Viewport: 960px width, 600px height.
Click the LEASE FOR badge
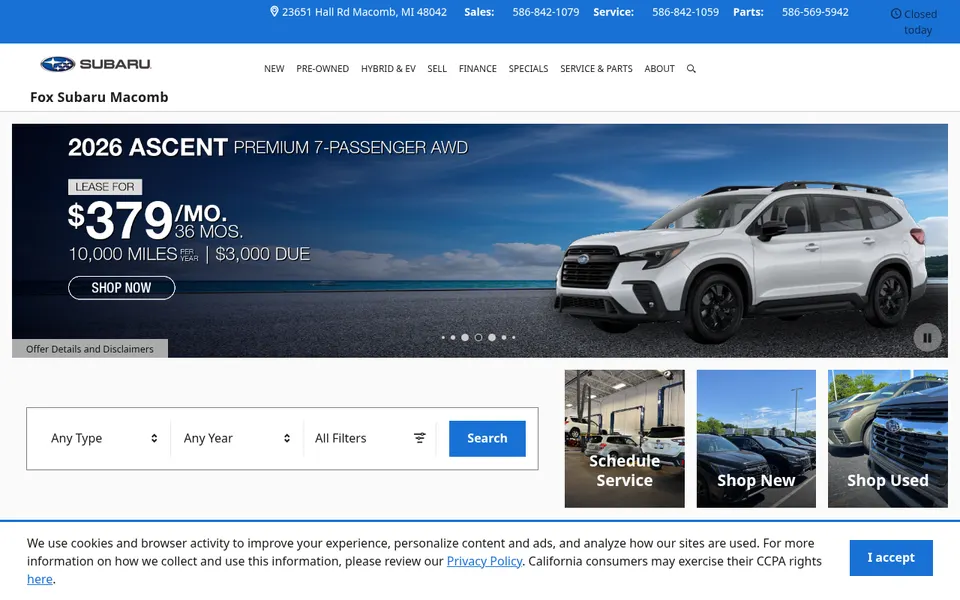105,187
